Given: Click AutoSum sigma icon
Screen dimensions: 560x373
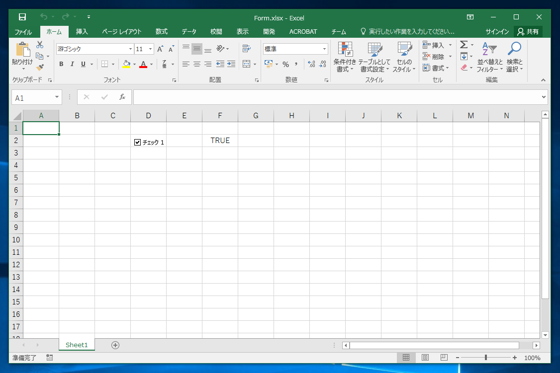Looking at the screenshot, I should point(464,45).
